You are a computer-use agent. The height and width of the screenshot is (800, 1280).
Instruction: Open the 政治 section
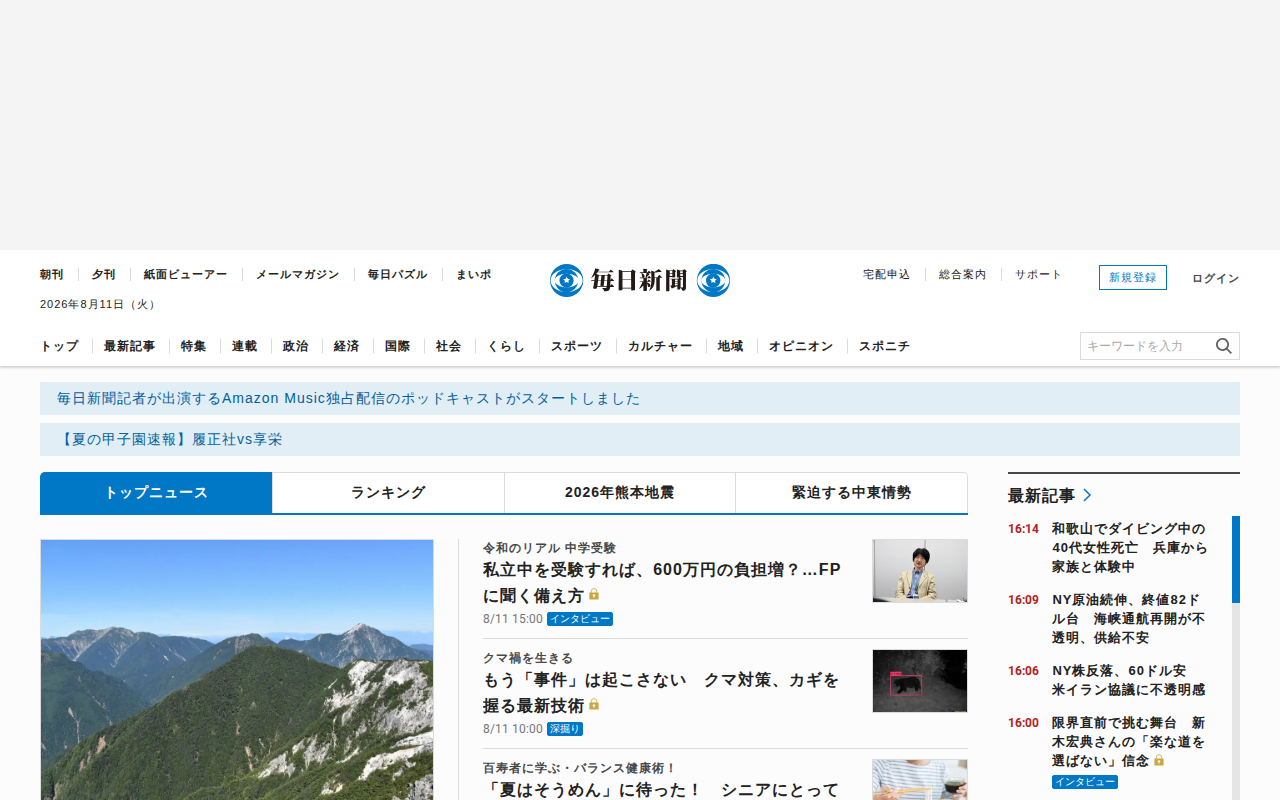[x=296, y=346]
